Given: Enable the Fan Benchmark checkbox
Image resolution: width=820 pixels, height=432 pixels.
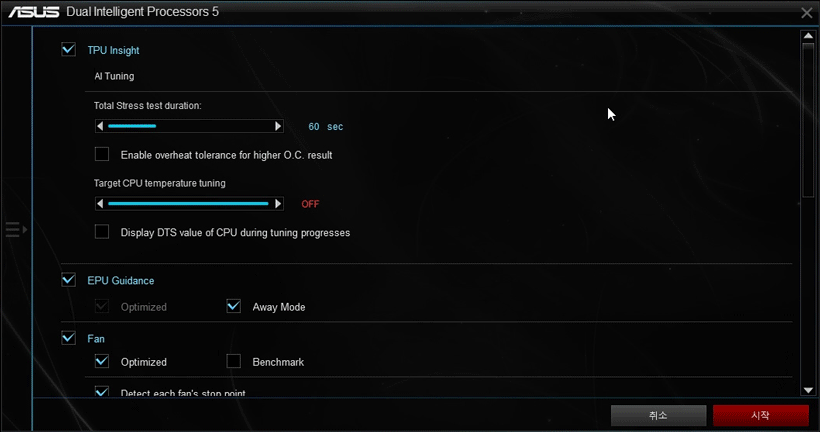Looking at the screenshot, I should tap(234, 361).
